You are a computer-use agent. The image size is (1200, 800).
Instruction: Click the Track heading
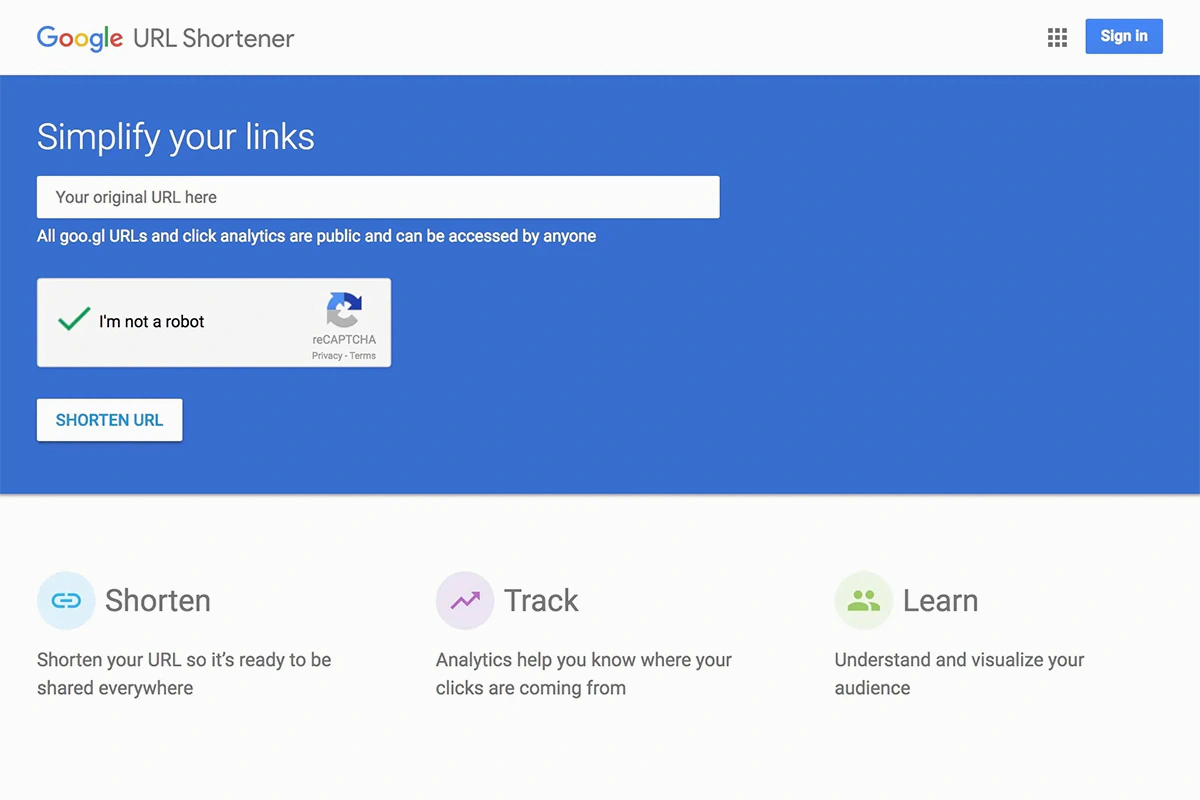coord(541,601)
